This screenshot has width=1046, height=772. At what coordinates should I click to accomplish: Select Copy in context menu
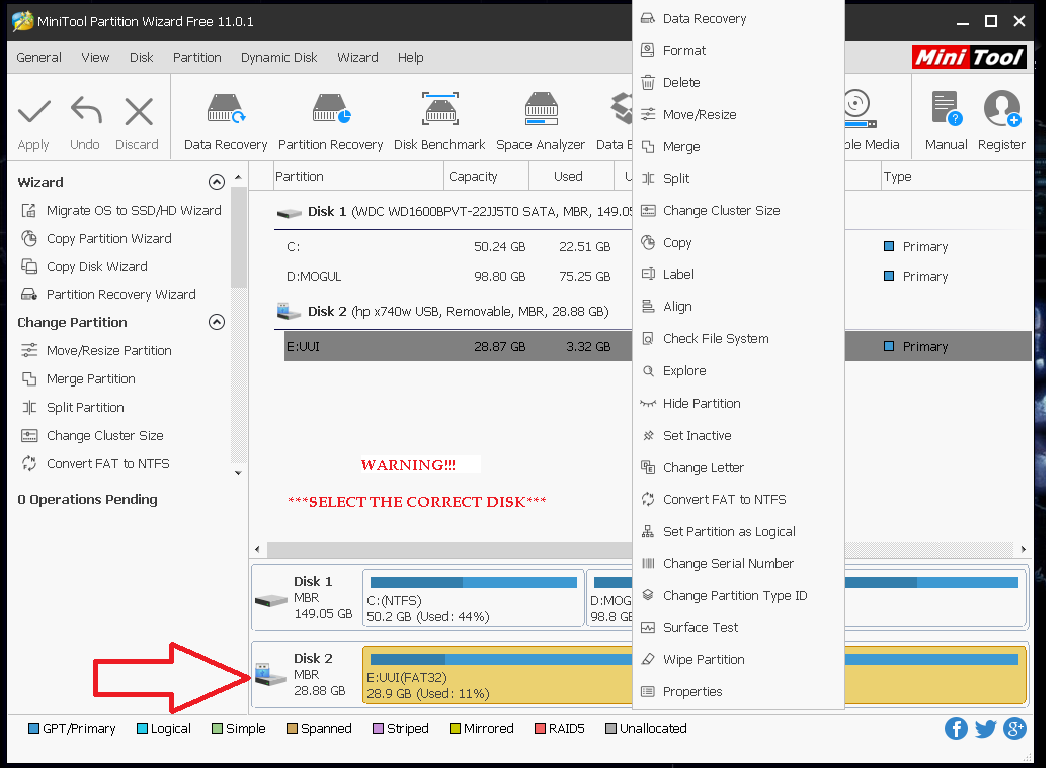point(738,243)
